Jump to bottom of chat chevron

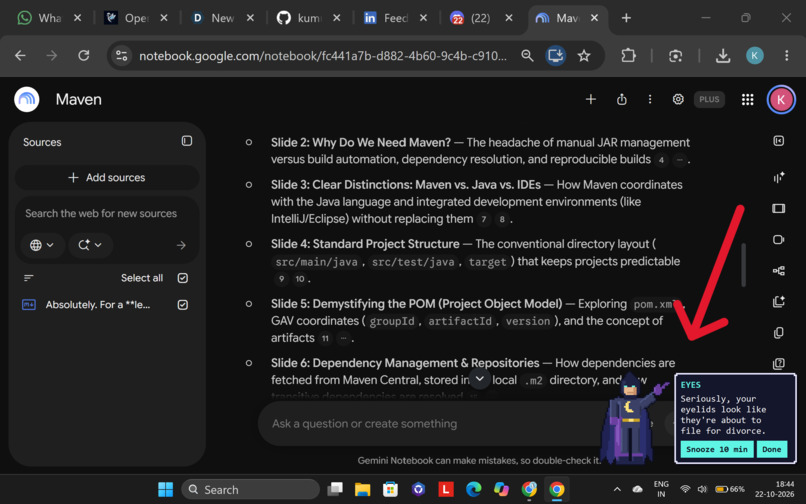click(x=479, y=379)
